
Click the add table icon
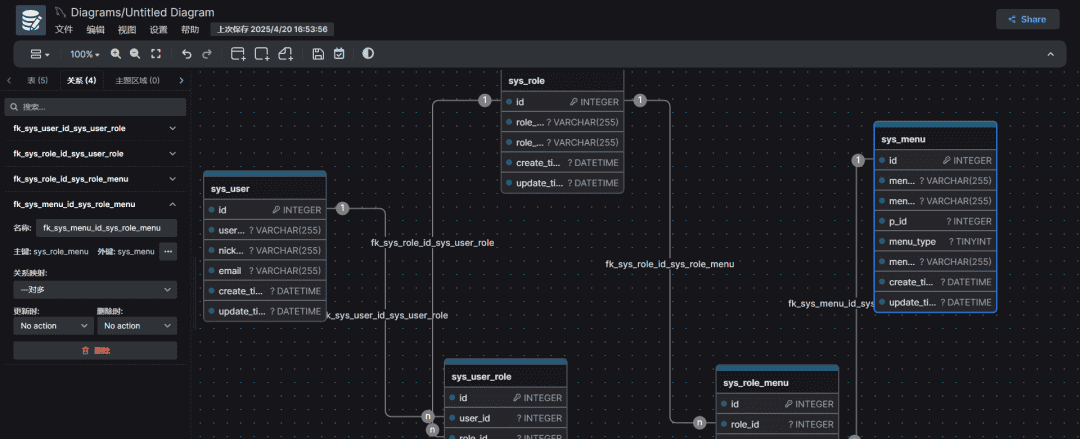(238, 54)
